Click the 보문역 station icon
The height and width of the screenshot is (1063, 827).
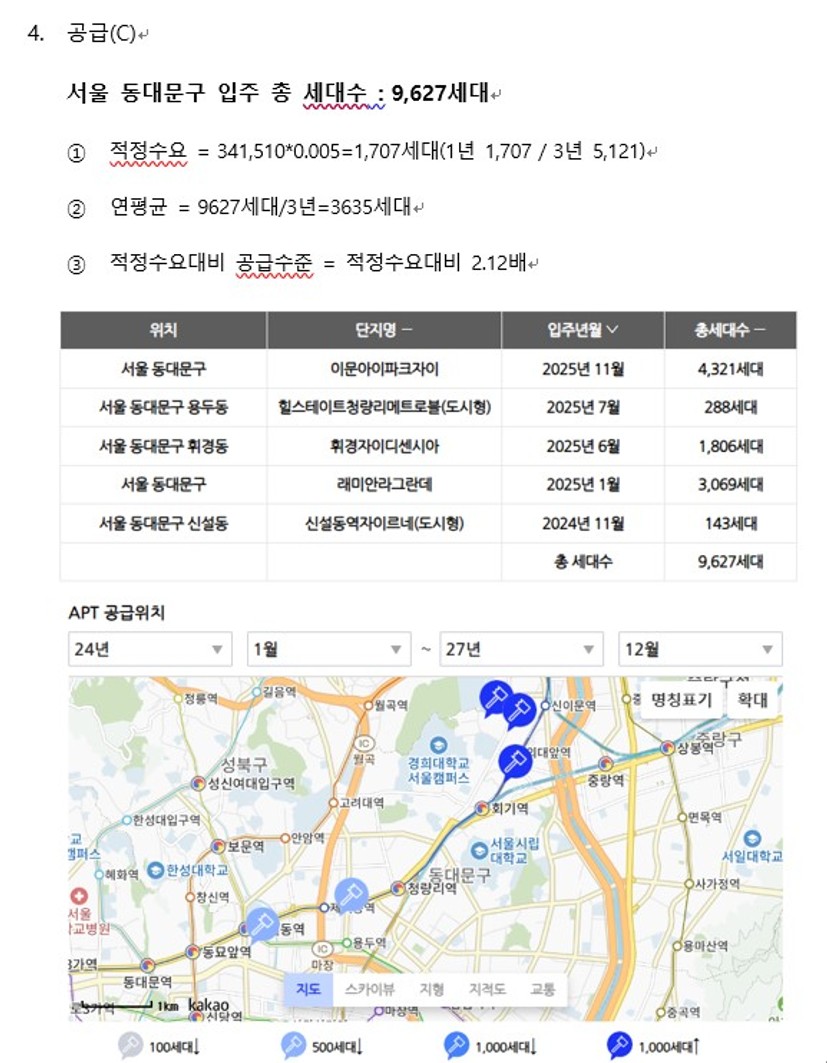tap(218, 846)
